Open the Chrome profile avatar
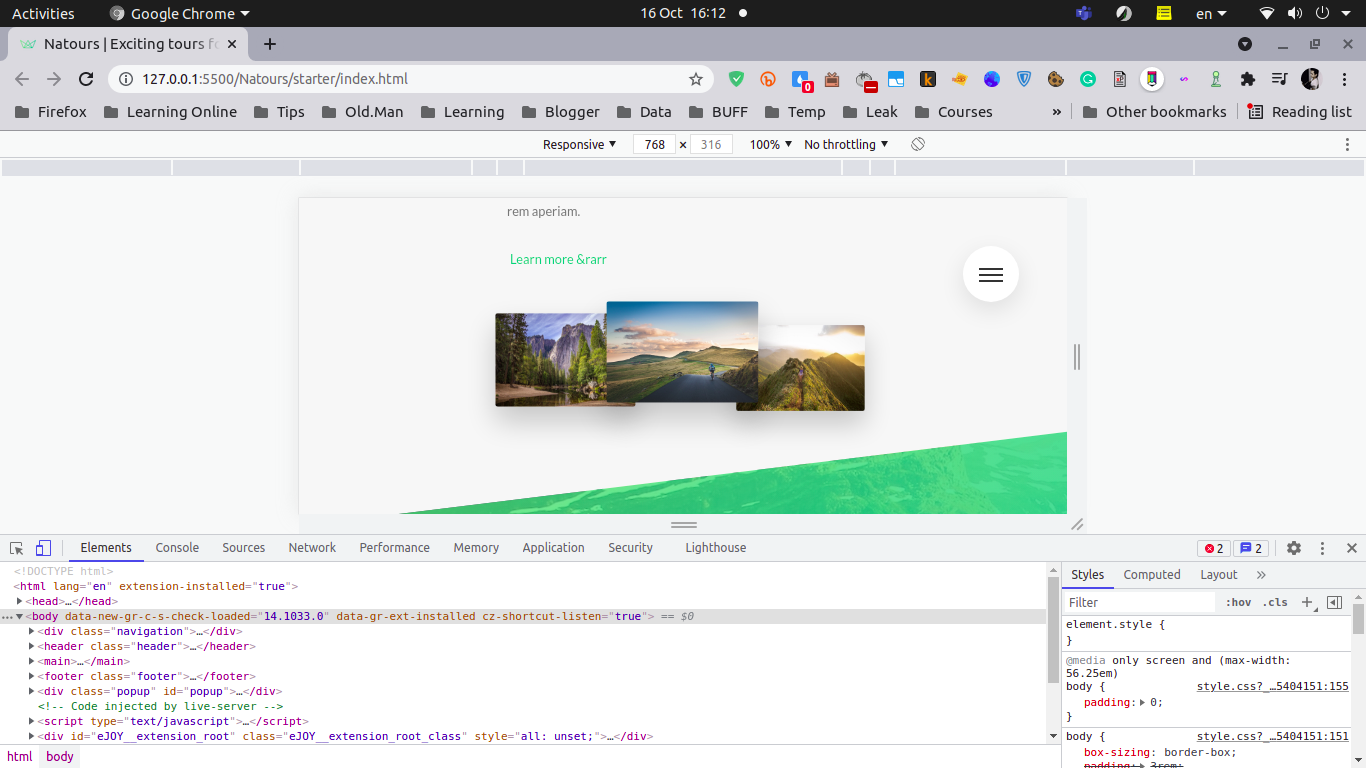Image resolution: width=1366 pixels, height=768 pixels. (x=1311, y=79)
